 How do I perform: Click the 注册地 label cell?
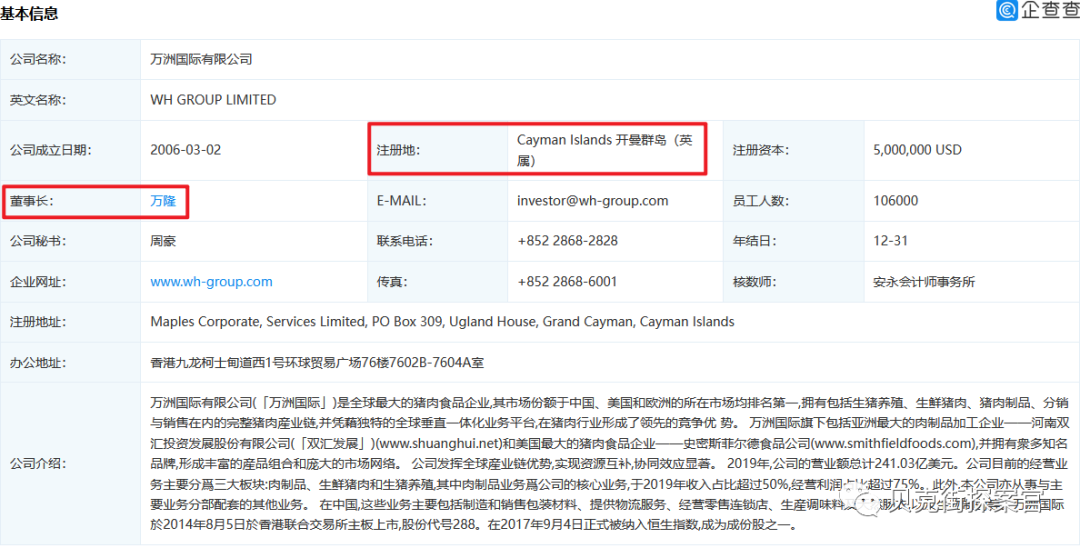coord(437,150)
